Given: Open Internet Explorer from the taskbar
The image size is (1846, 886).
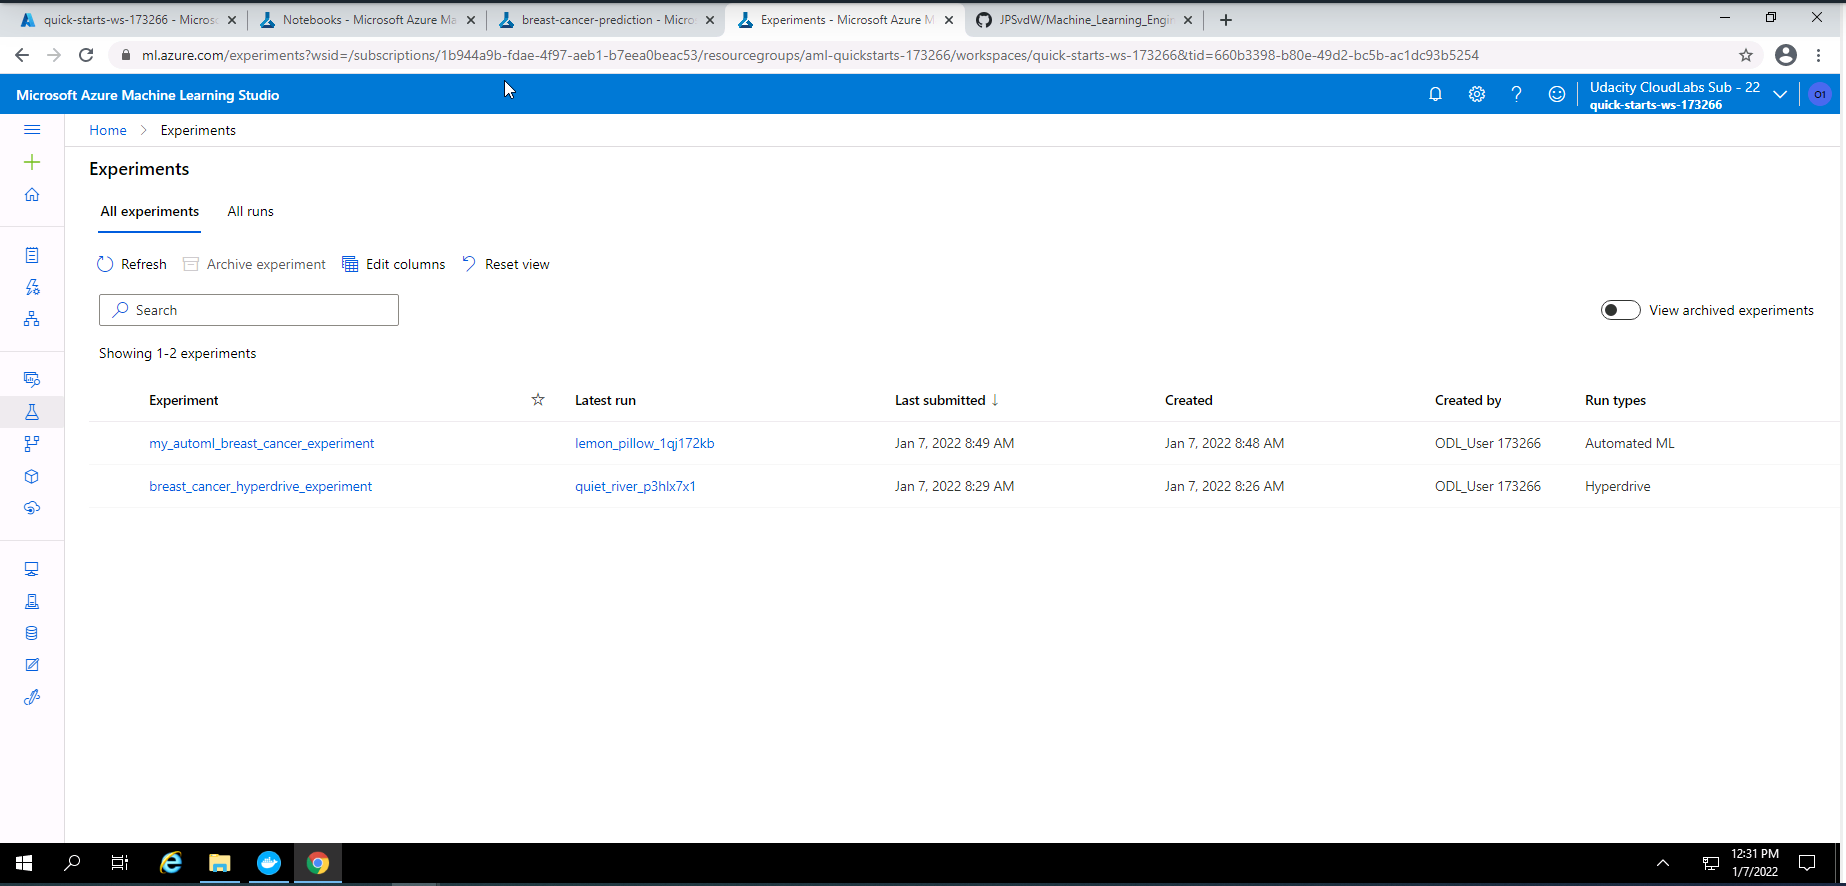Looking at the screenshot, I should point(171,863).
